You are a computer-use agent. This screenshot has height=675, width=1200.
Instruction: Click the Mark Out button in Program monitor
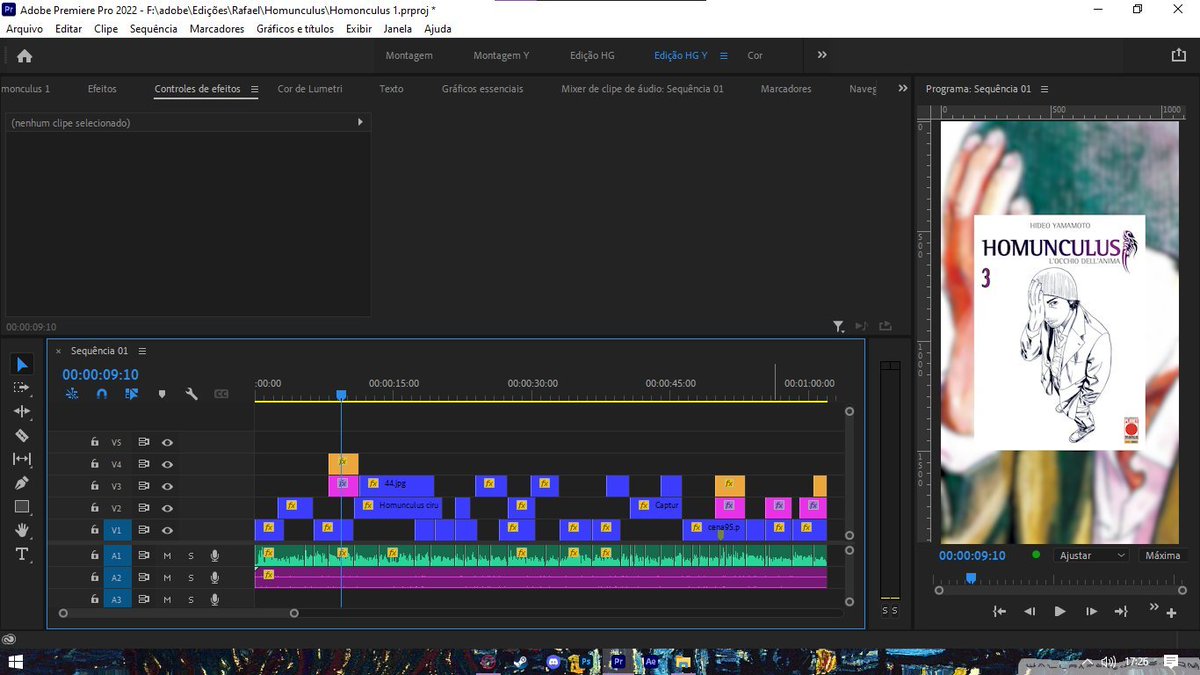(1121, 611)
